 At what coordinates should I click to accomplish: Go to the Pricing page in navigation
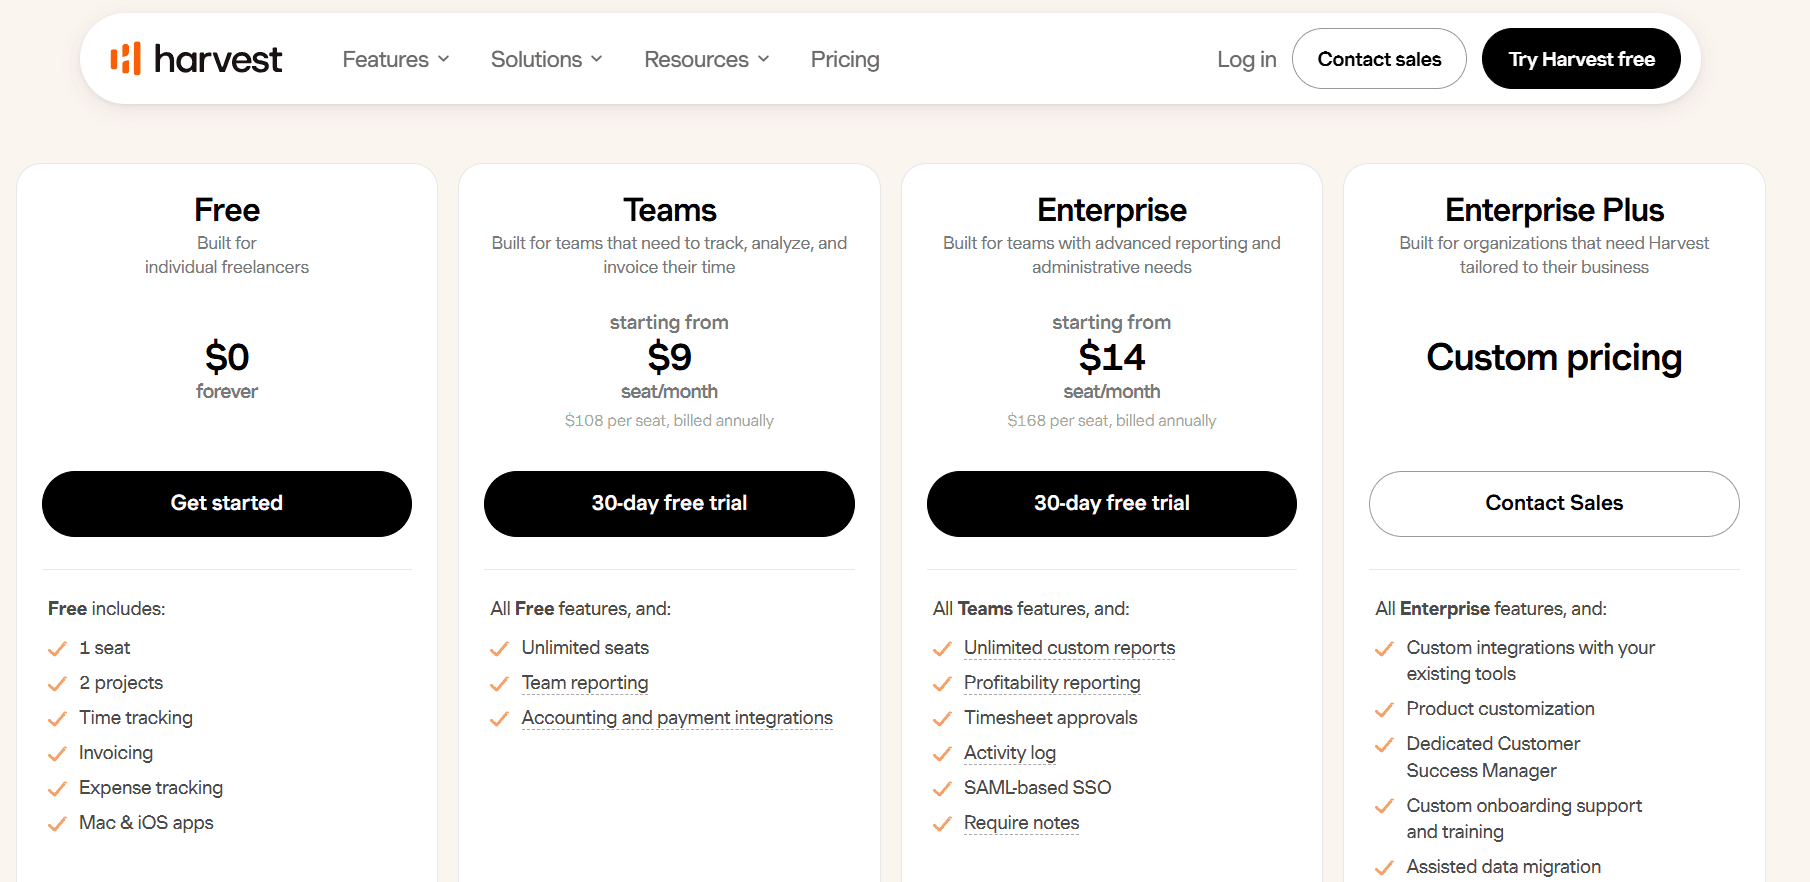(x=845, y=59)
